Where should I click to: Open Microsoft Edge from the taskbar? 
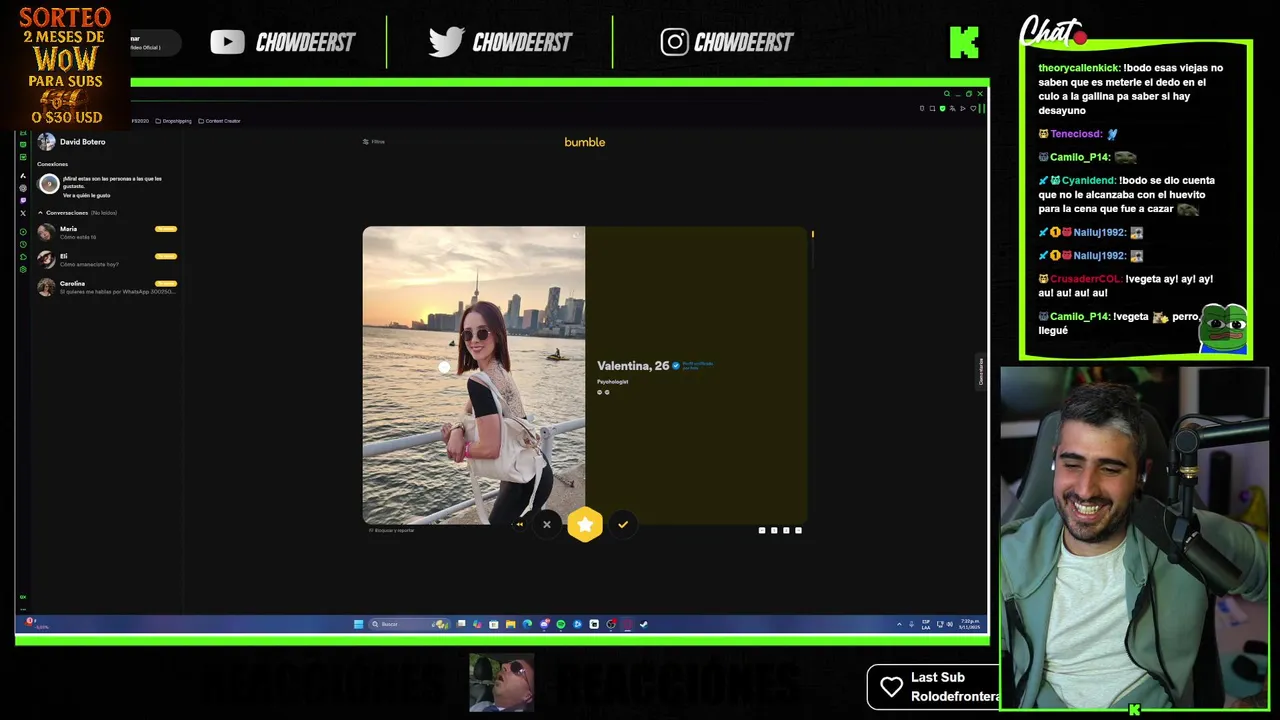click(x=527, y=624)
